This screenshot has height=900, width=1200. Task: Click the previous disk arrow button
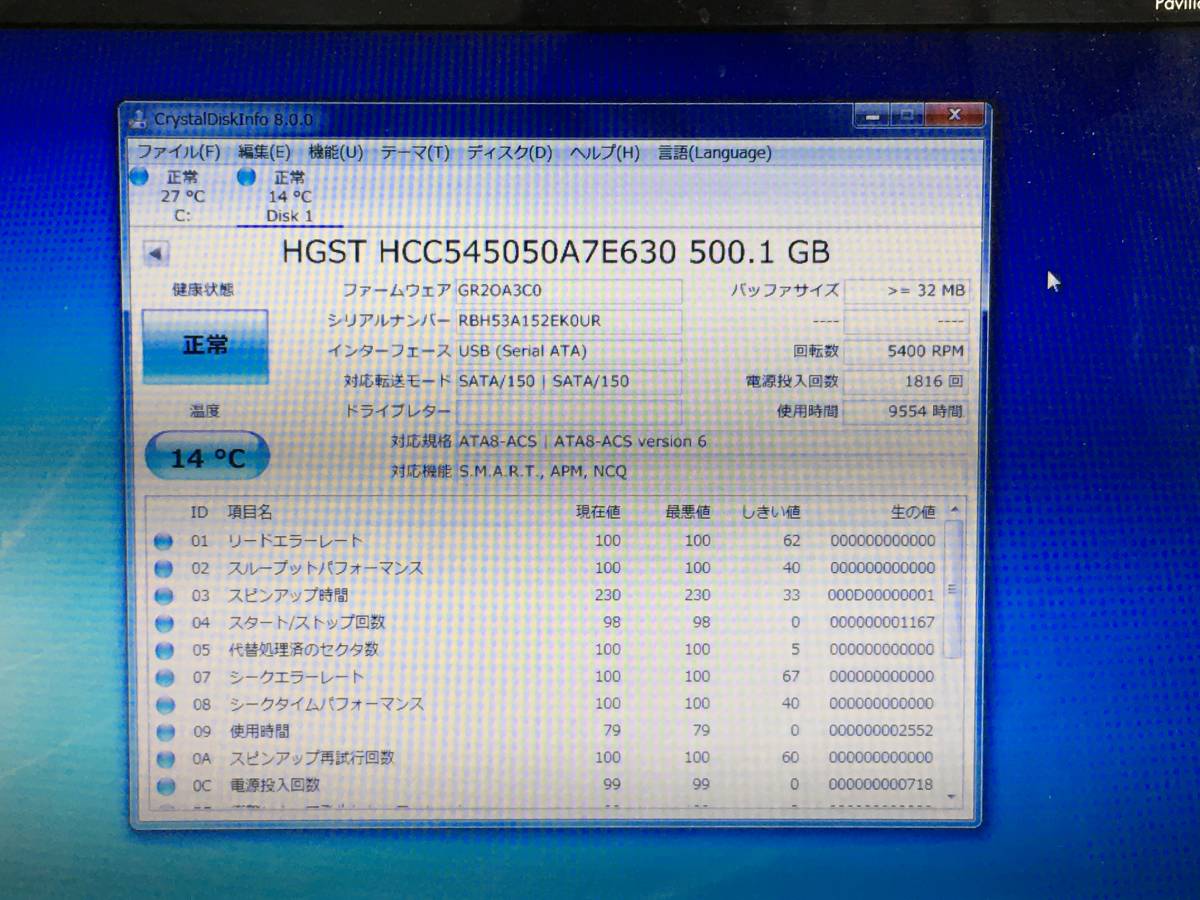coord(156,254)
